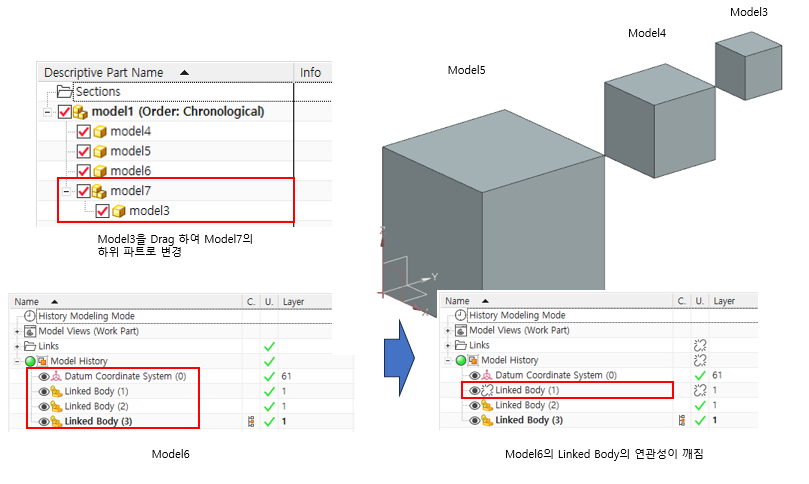Screen dimensions: 809x484
Task: Click the History Modeling Mode clock icon, left panel
Action: tap(30, 315)
